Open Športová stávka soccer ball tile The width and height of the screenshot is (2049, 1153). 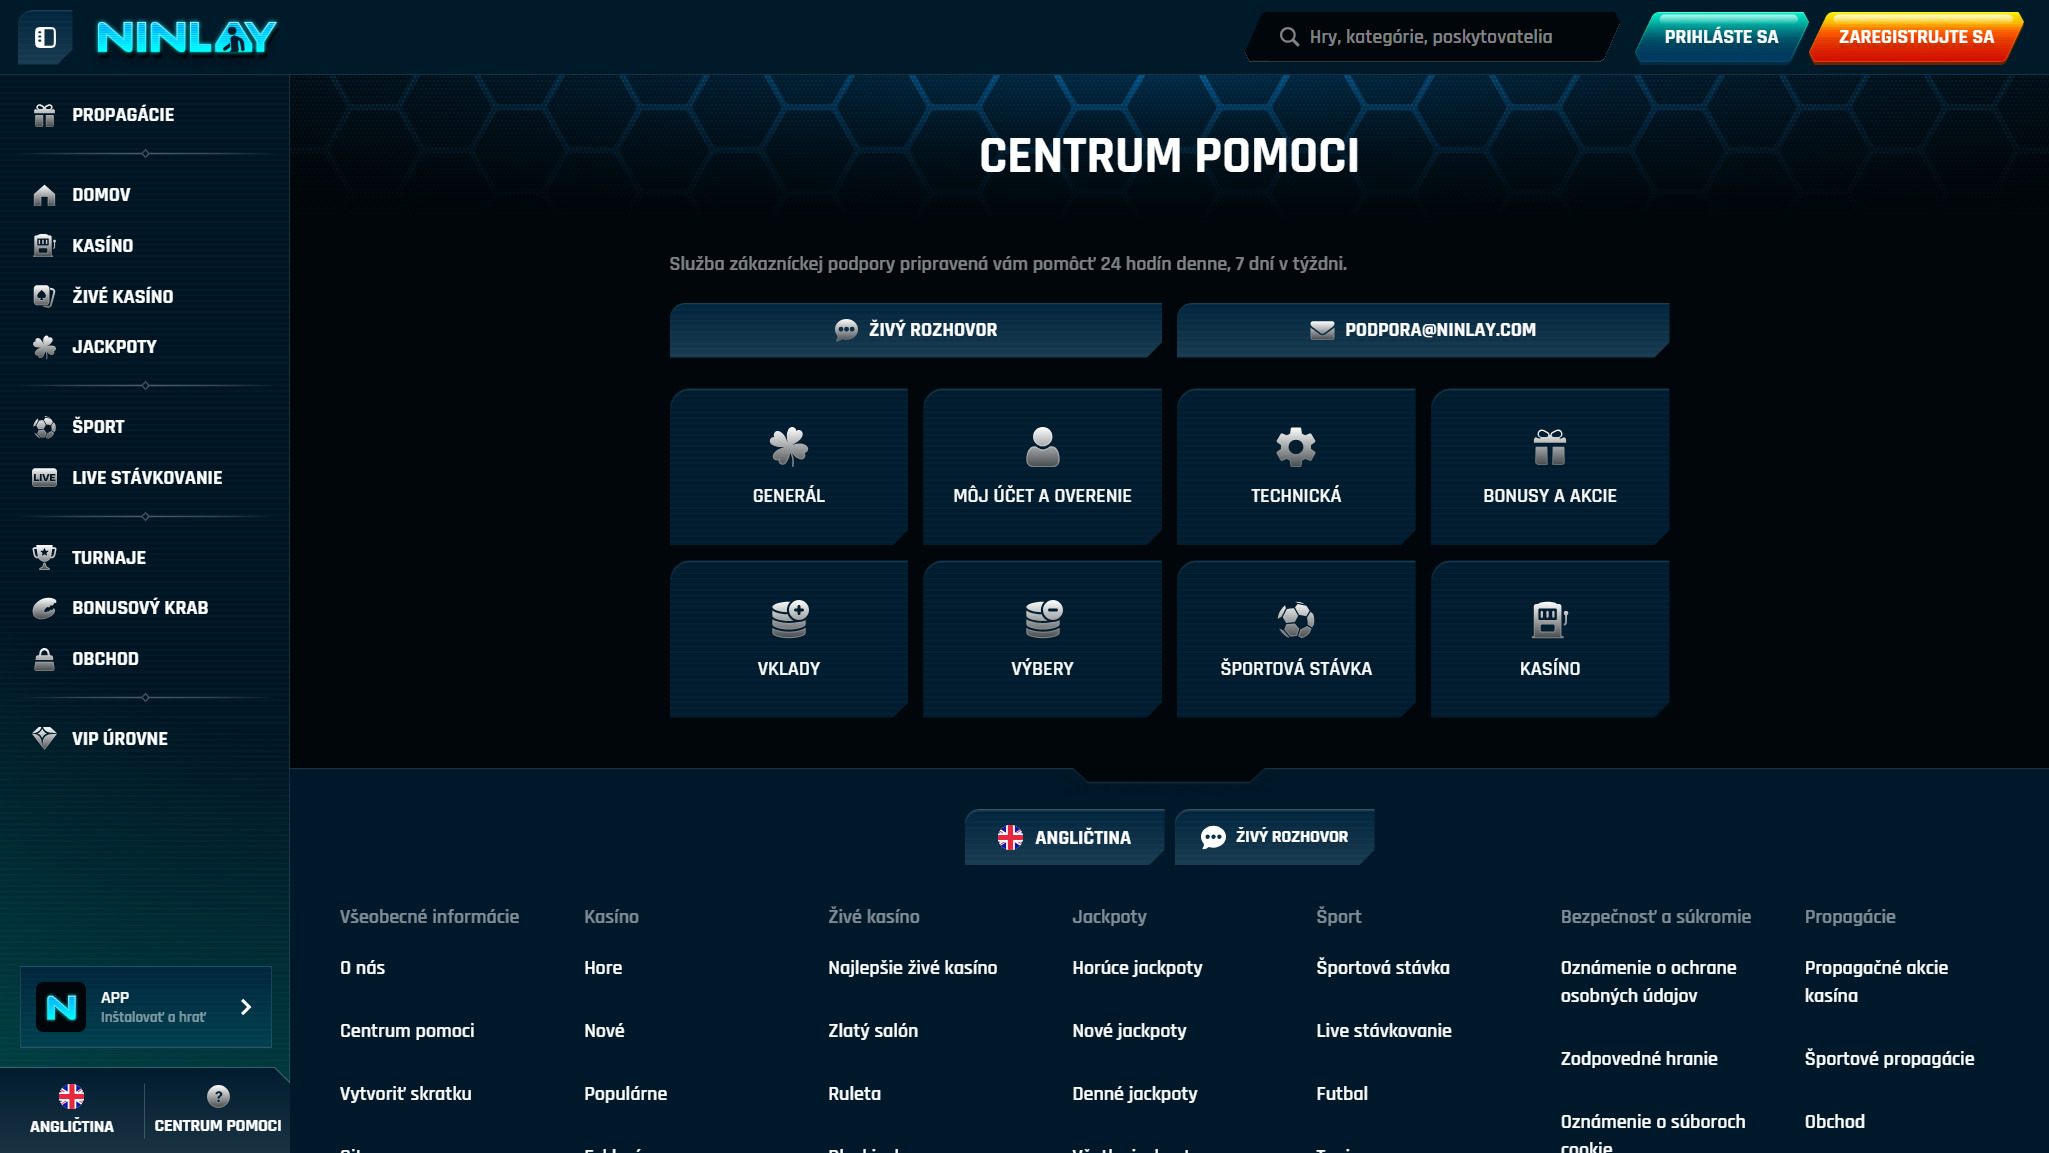[x=1295, y=639]
